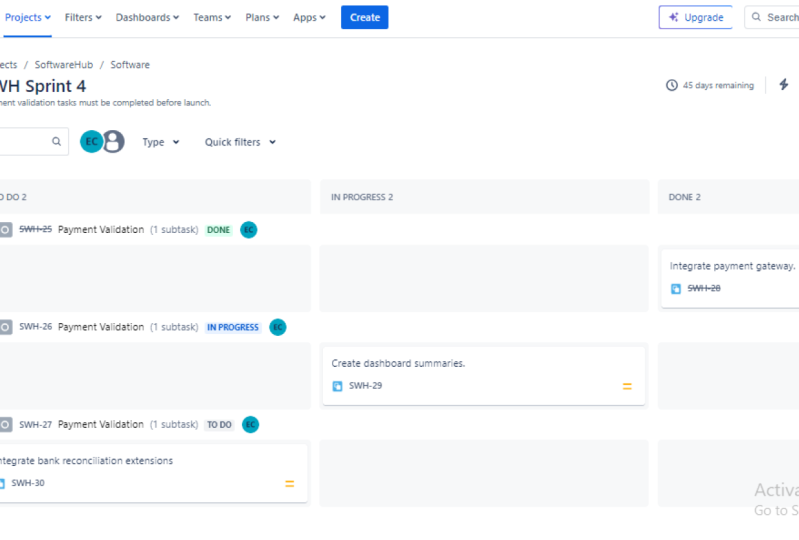Screen dimensions: 799x540
Task: Open the SWH-28 issue key
Action: point(704,288)
